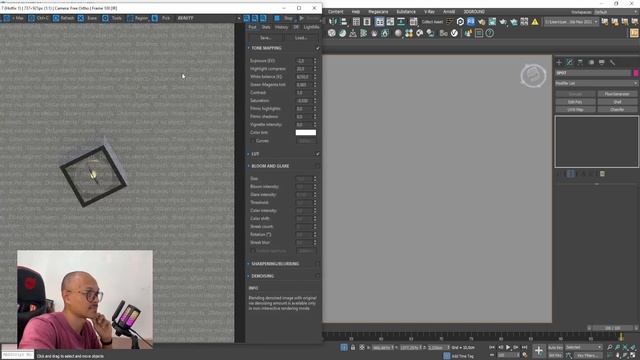640x360 pixels.
Task: Click the Erase icon in frame buffer toolbar
Action: [81, 18]
